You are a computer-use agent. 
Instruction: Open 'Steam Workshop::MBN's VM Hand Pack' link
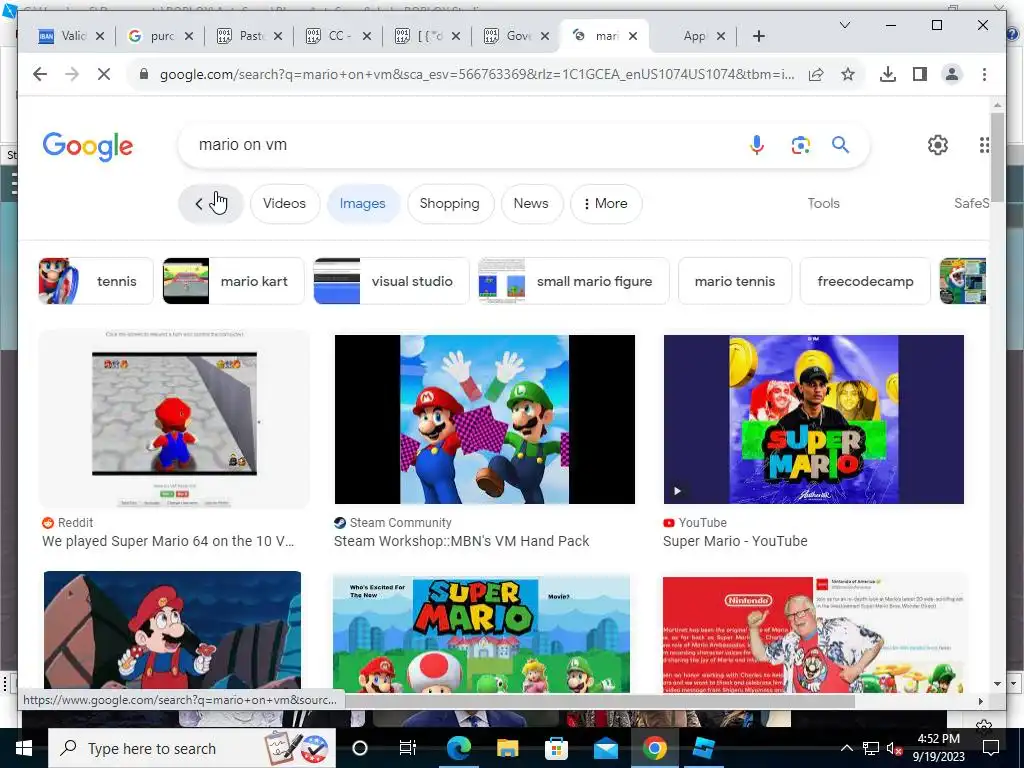tap(461, 541)
